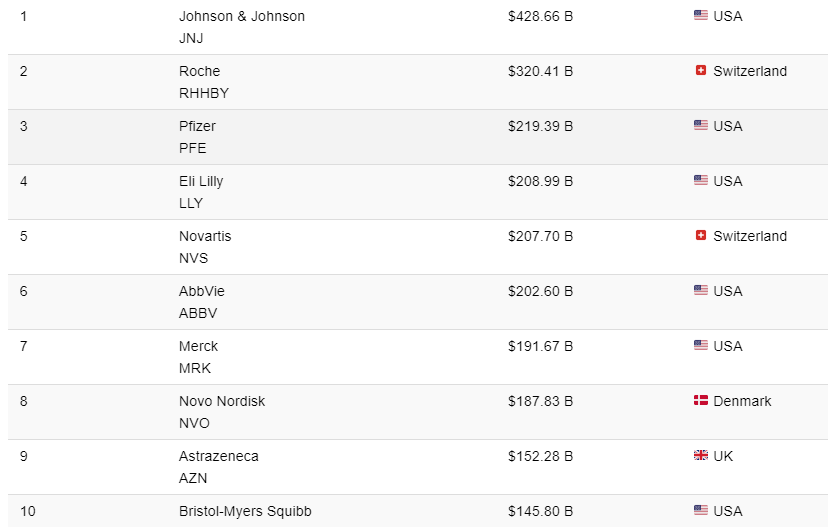Click the Eli Lilly company name
The width and height of the screenshot is (836, 527).
point(200,181)
